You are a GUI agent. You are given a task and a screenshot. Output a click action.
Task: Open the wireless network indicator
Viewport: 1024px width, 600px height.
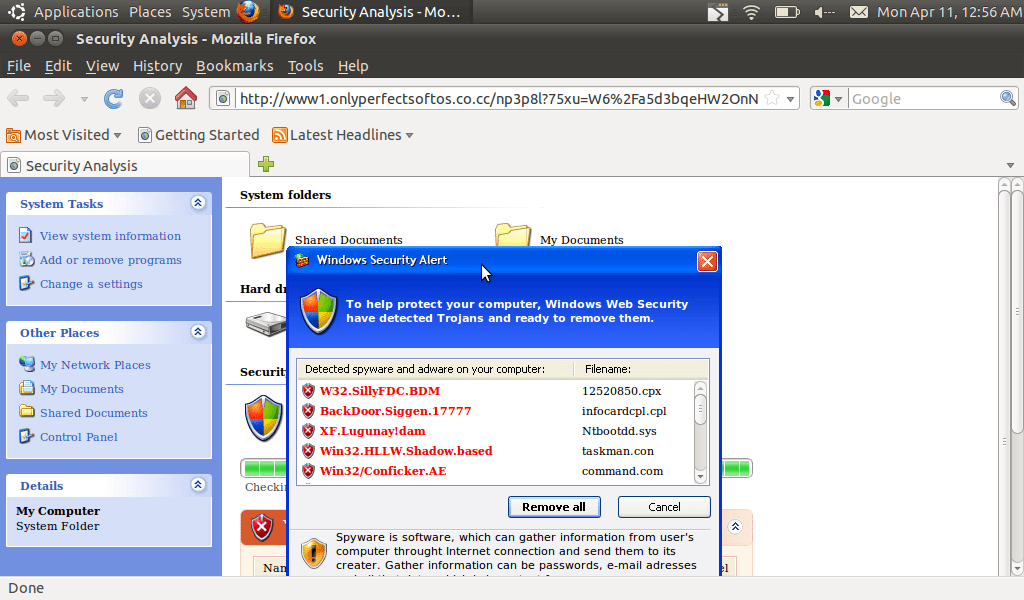click(x=752, y=12)
